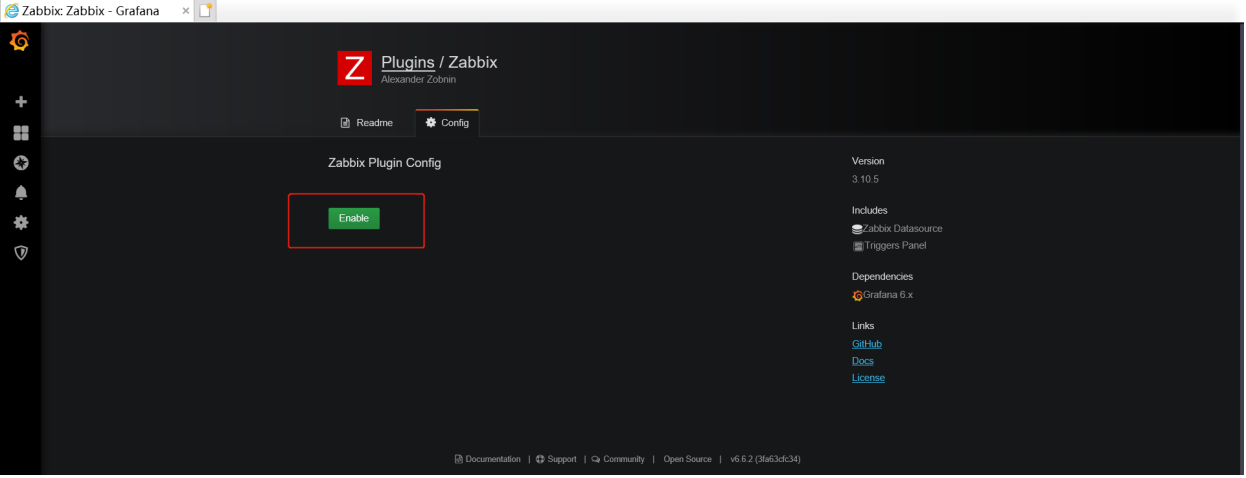
Task: Open the GitHub link
Action: [x=867, y=344]
